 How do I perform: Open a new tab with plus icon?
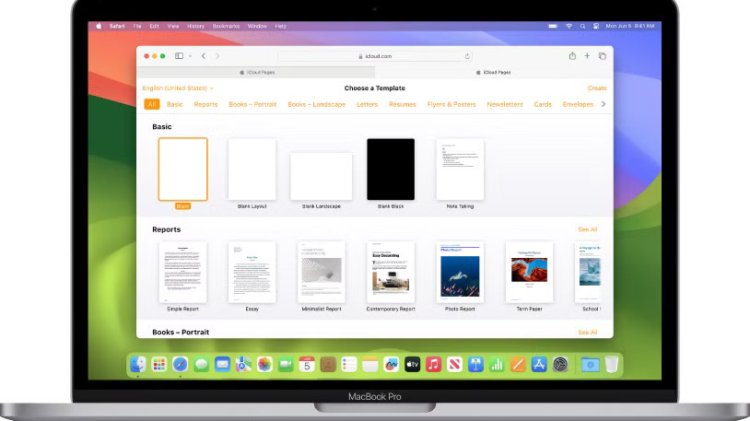click(x=587, y=56)
